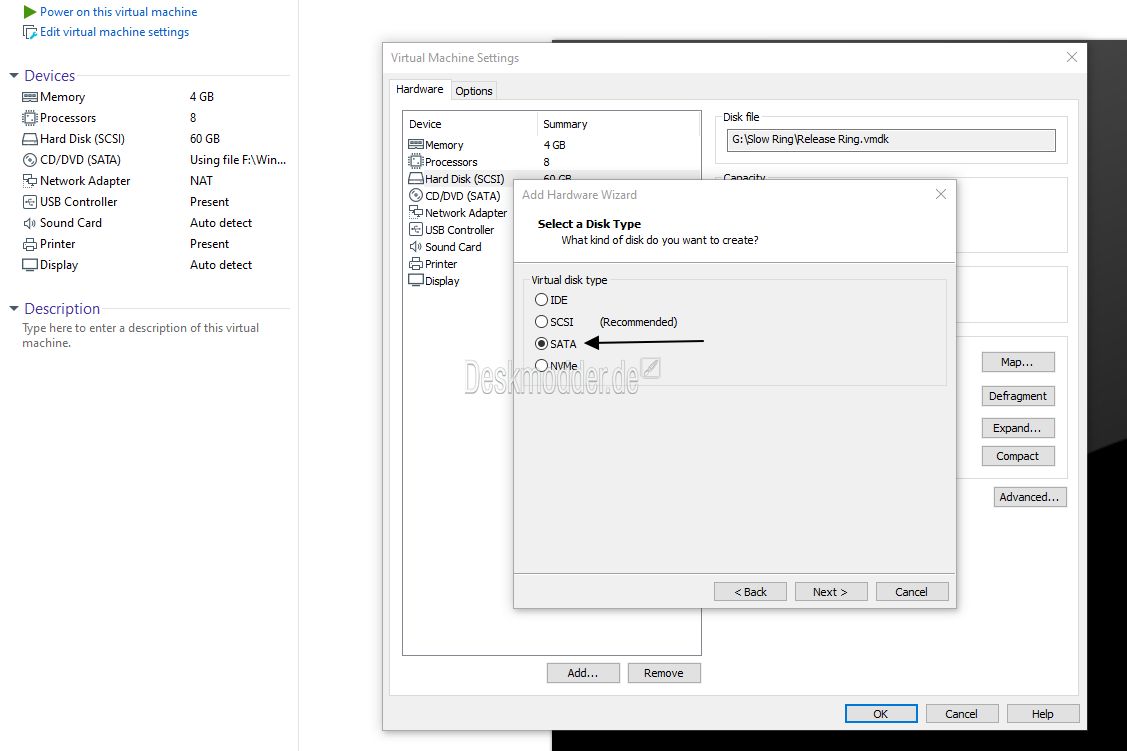Click Sound Card icon in Settings device list

(x=415, y=247)
